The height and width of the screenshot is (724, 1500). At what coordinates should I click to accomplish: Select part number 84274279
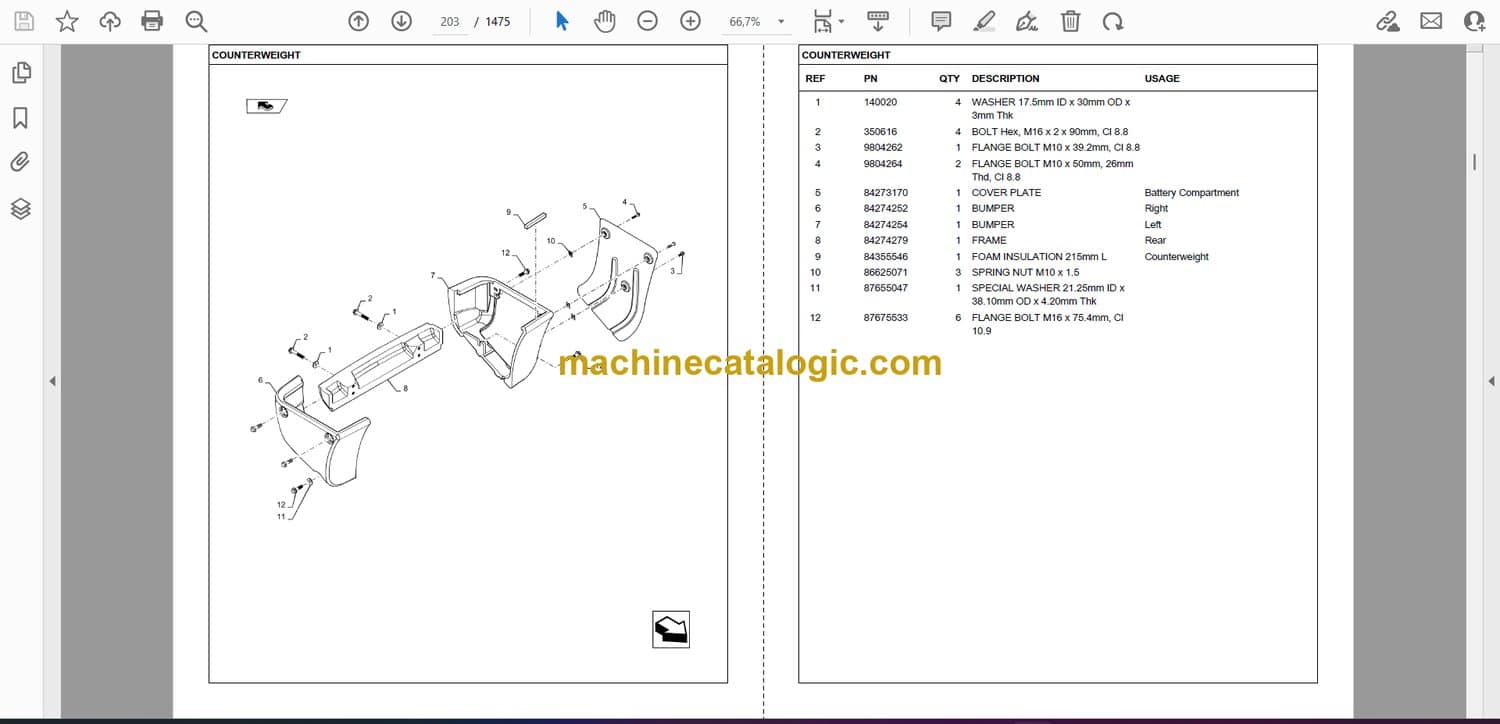point(886,241)
